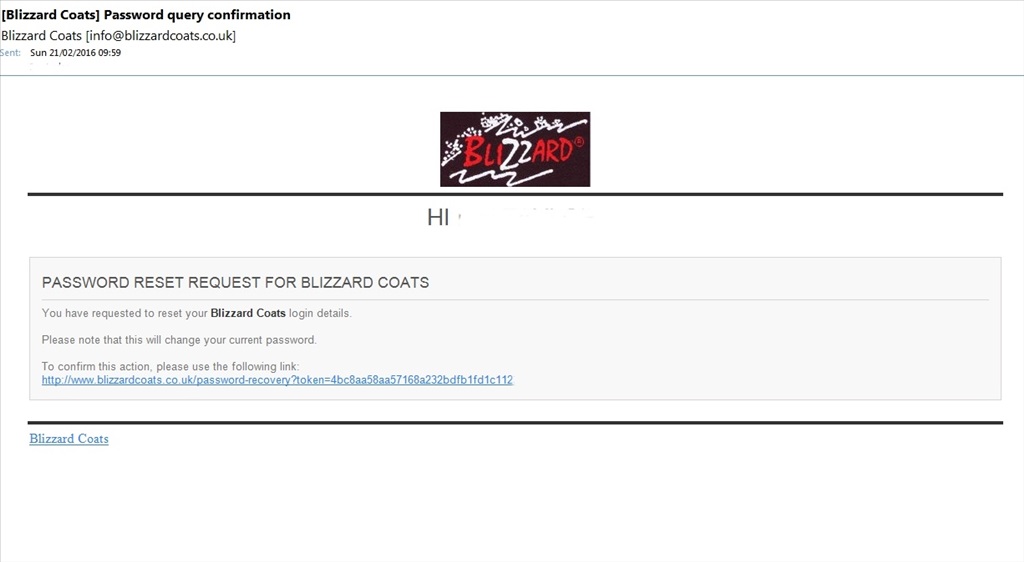Image resolution: width=1024 pixels, height=562 pixels.
Task: Click the registered trademark symbol on logo
Action: 579,142
